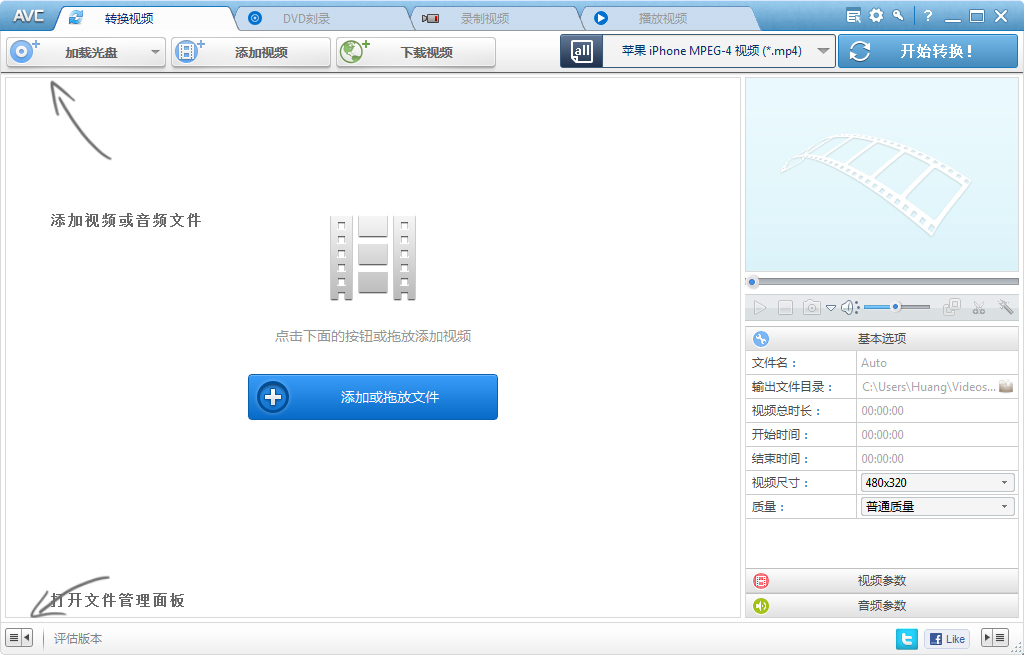Click the red film icon beside 视频参数
Viewport: 1024px width, 655px height.
pyautogui.click(x=761, y=581)
